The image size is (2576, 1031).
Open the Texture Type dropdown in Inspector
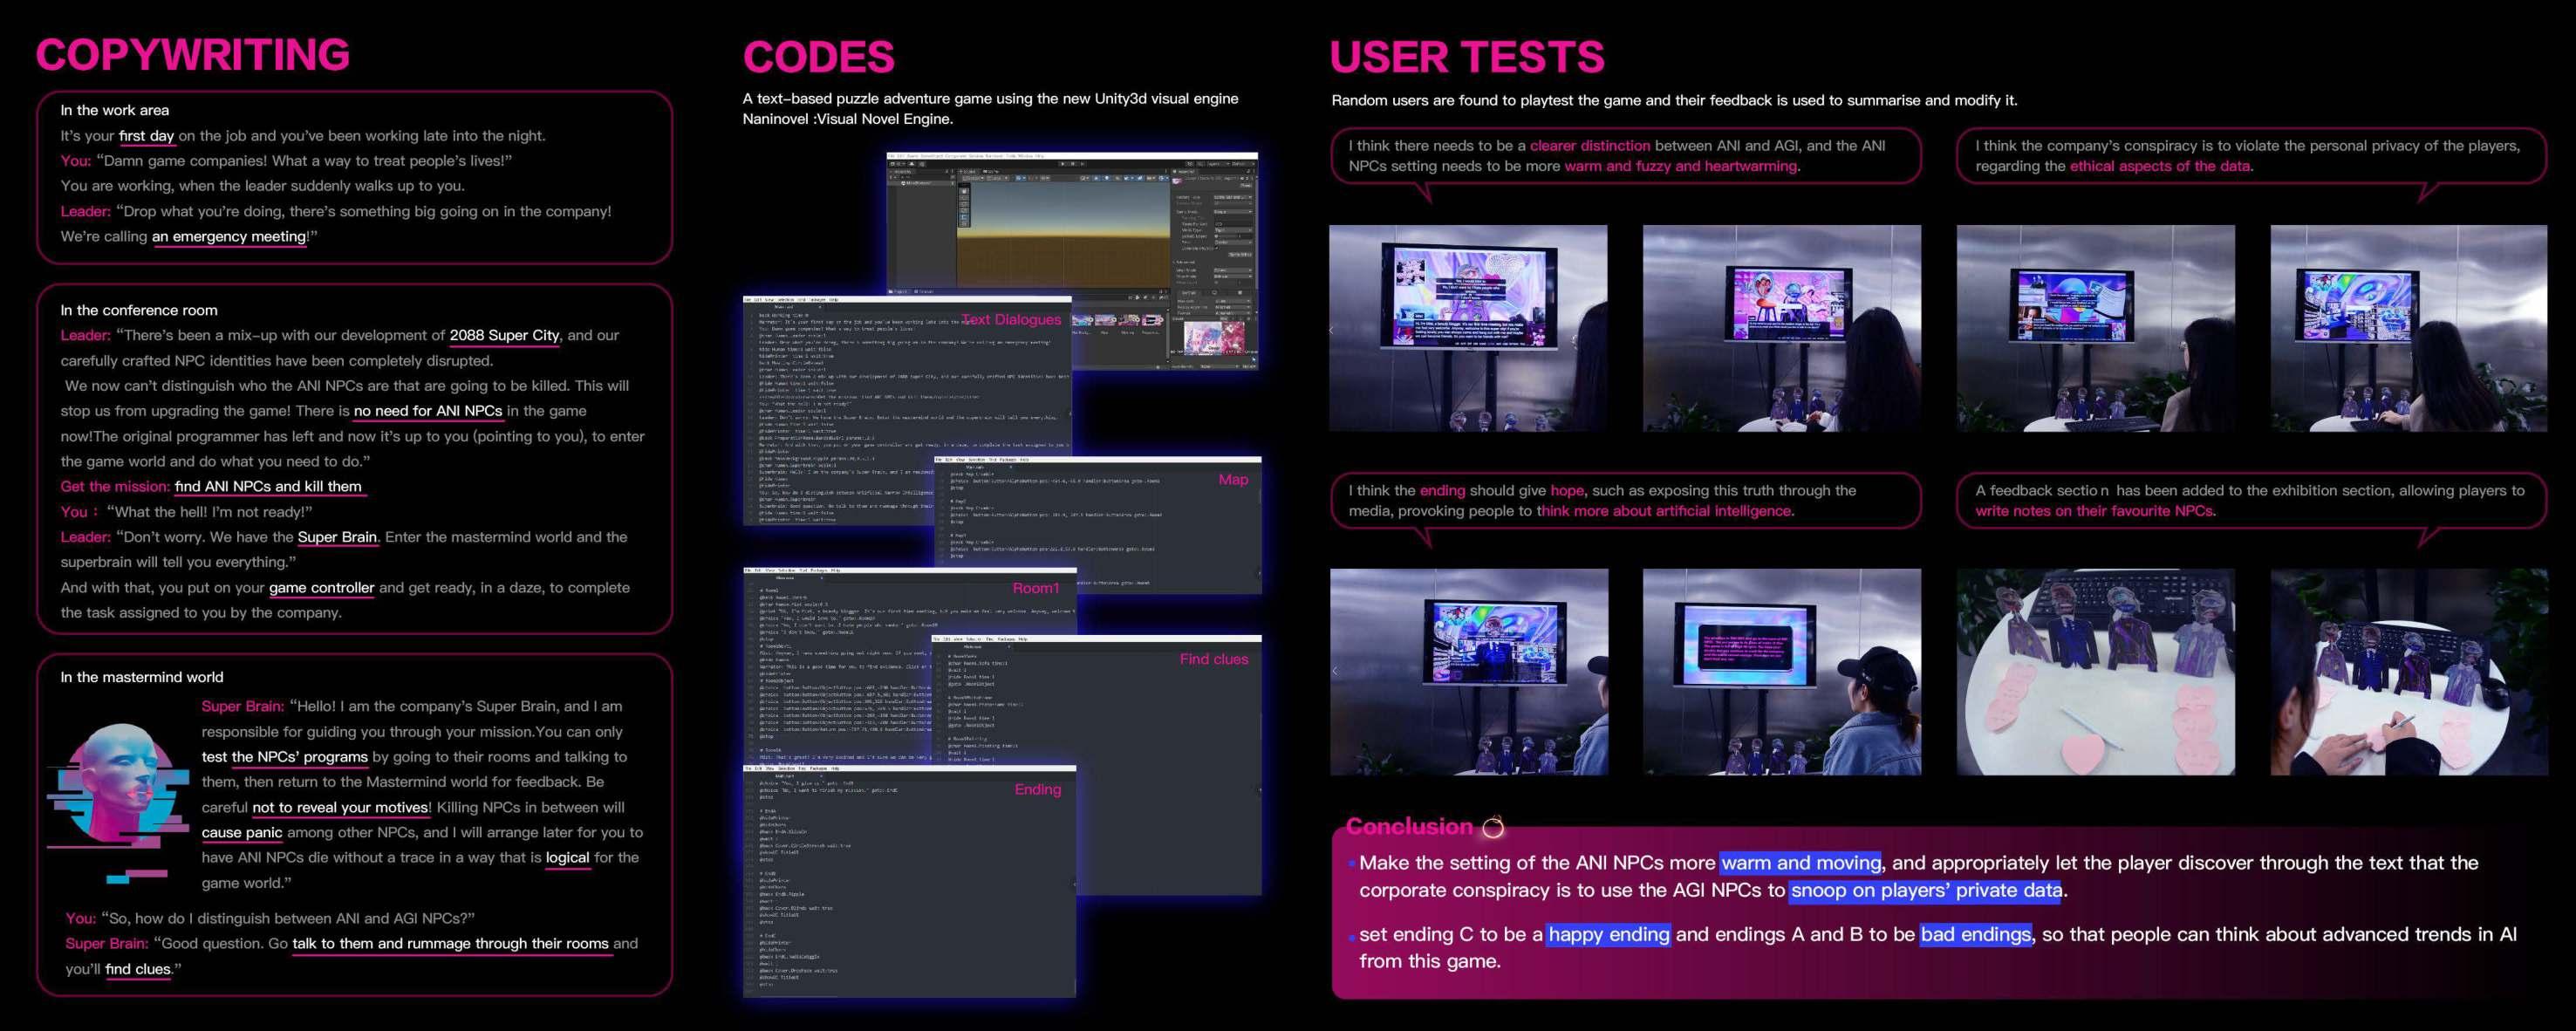point(1233,198)
